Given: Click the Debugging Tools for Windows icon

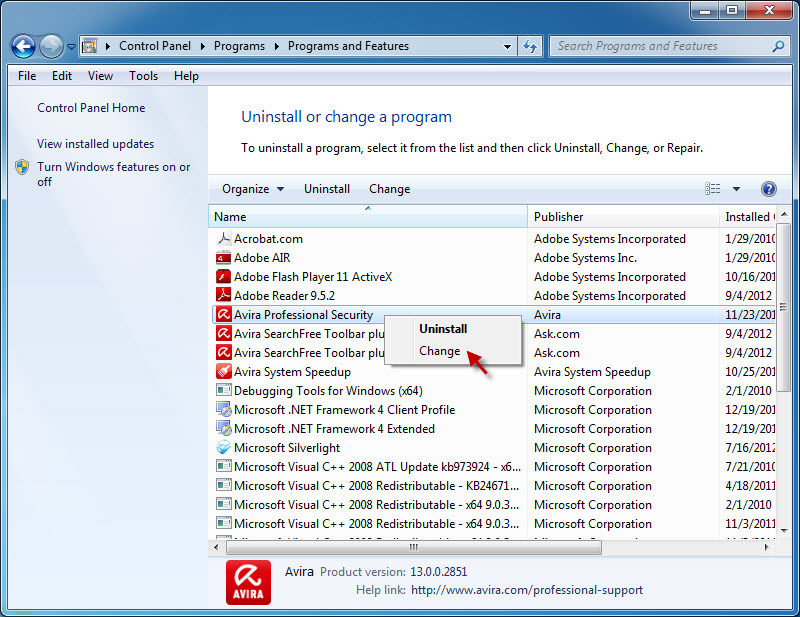Looking at the screenshot, I should (223, 390).
